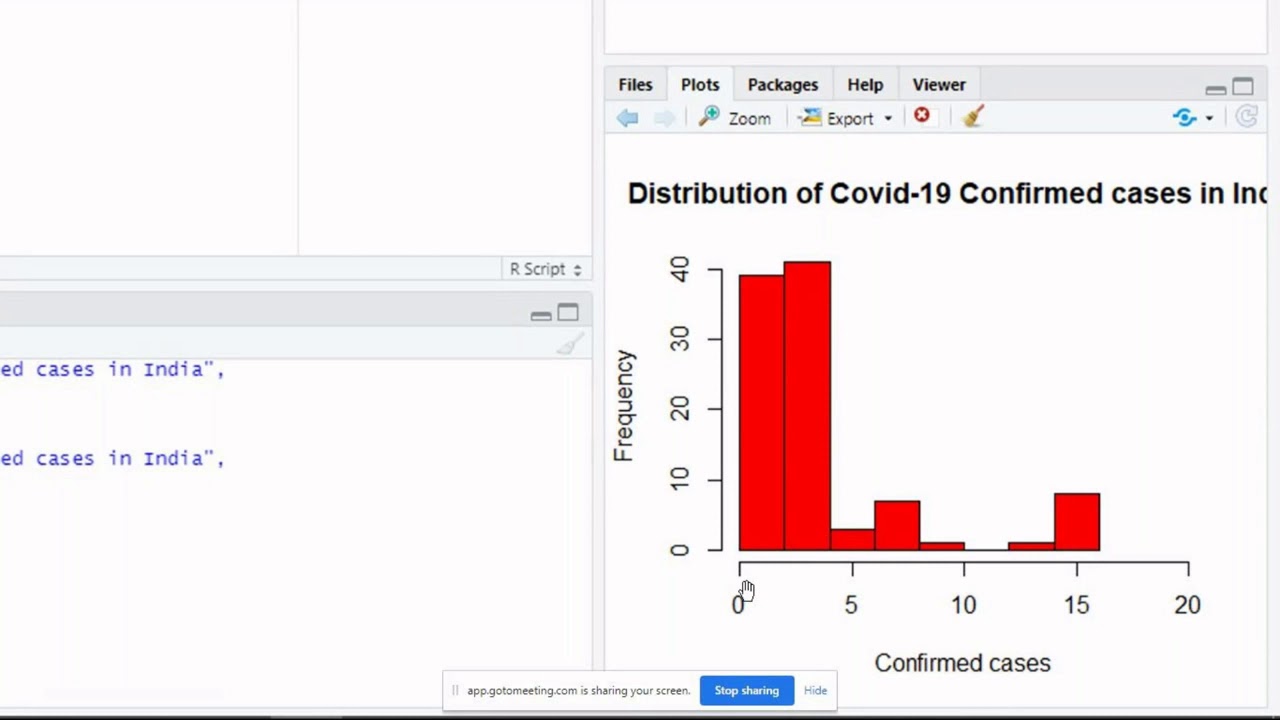Go to previous plot with back arrow
1280x720 pixels.
pos(627,118)
